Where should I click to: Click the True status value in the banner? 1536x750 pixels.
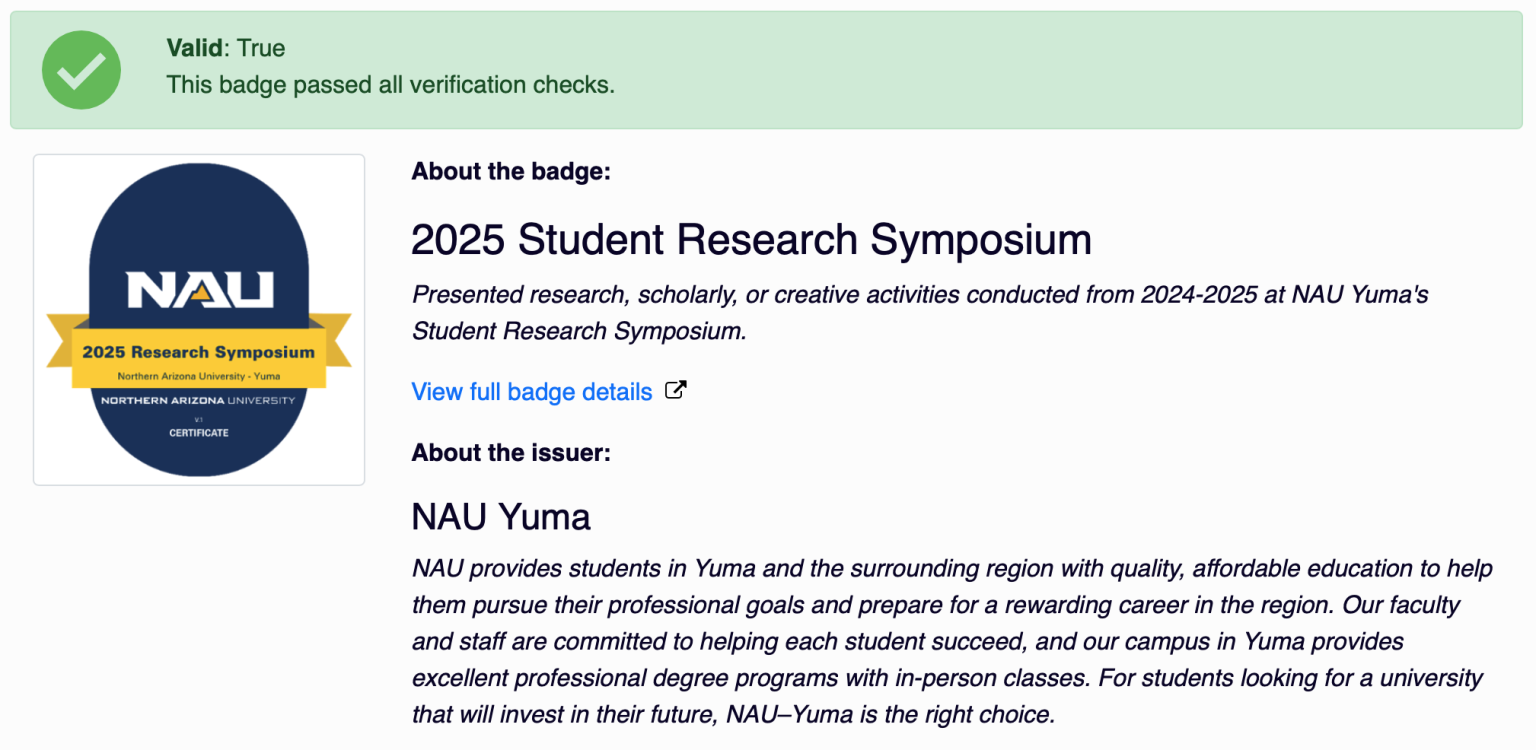(x=261, y=48)
